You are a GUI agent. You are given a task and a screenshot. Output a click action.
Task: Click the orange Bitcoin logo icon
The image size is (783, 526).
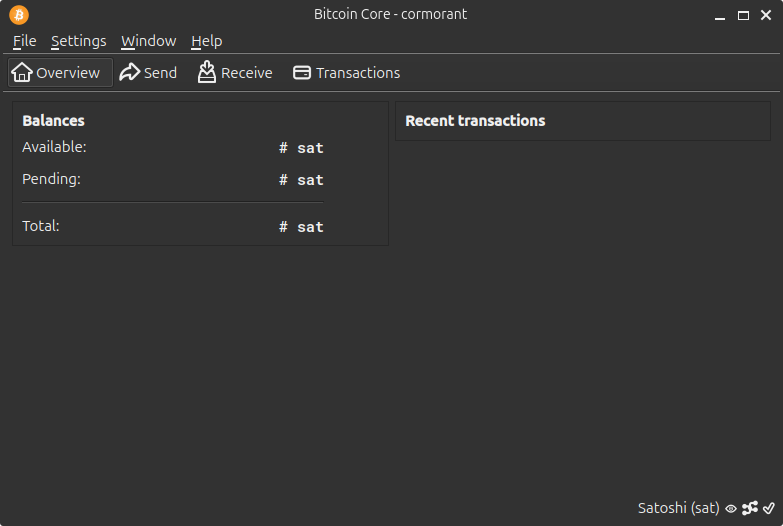click(x=19, y=15)
